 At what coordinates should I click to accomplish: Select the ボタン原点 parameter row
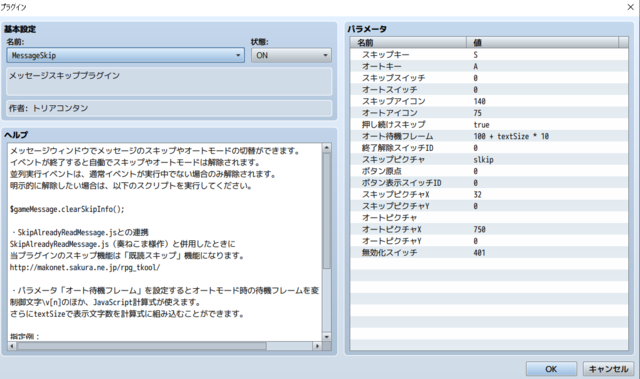pyautogui.click(x=489, y=171)
